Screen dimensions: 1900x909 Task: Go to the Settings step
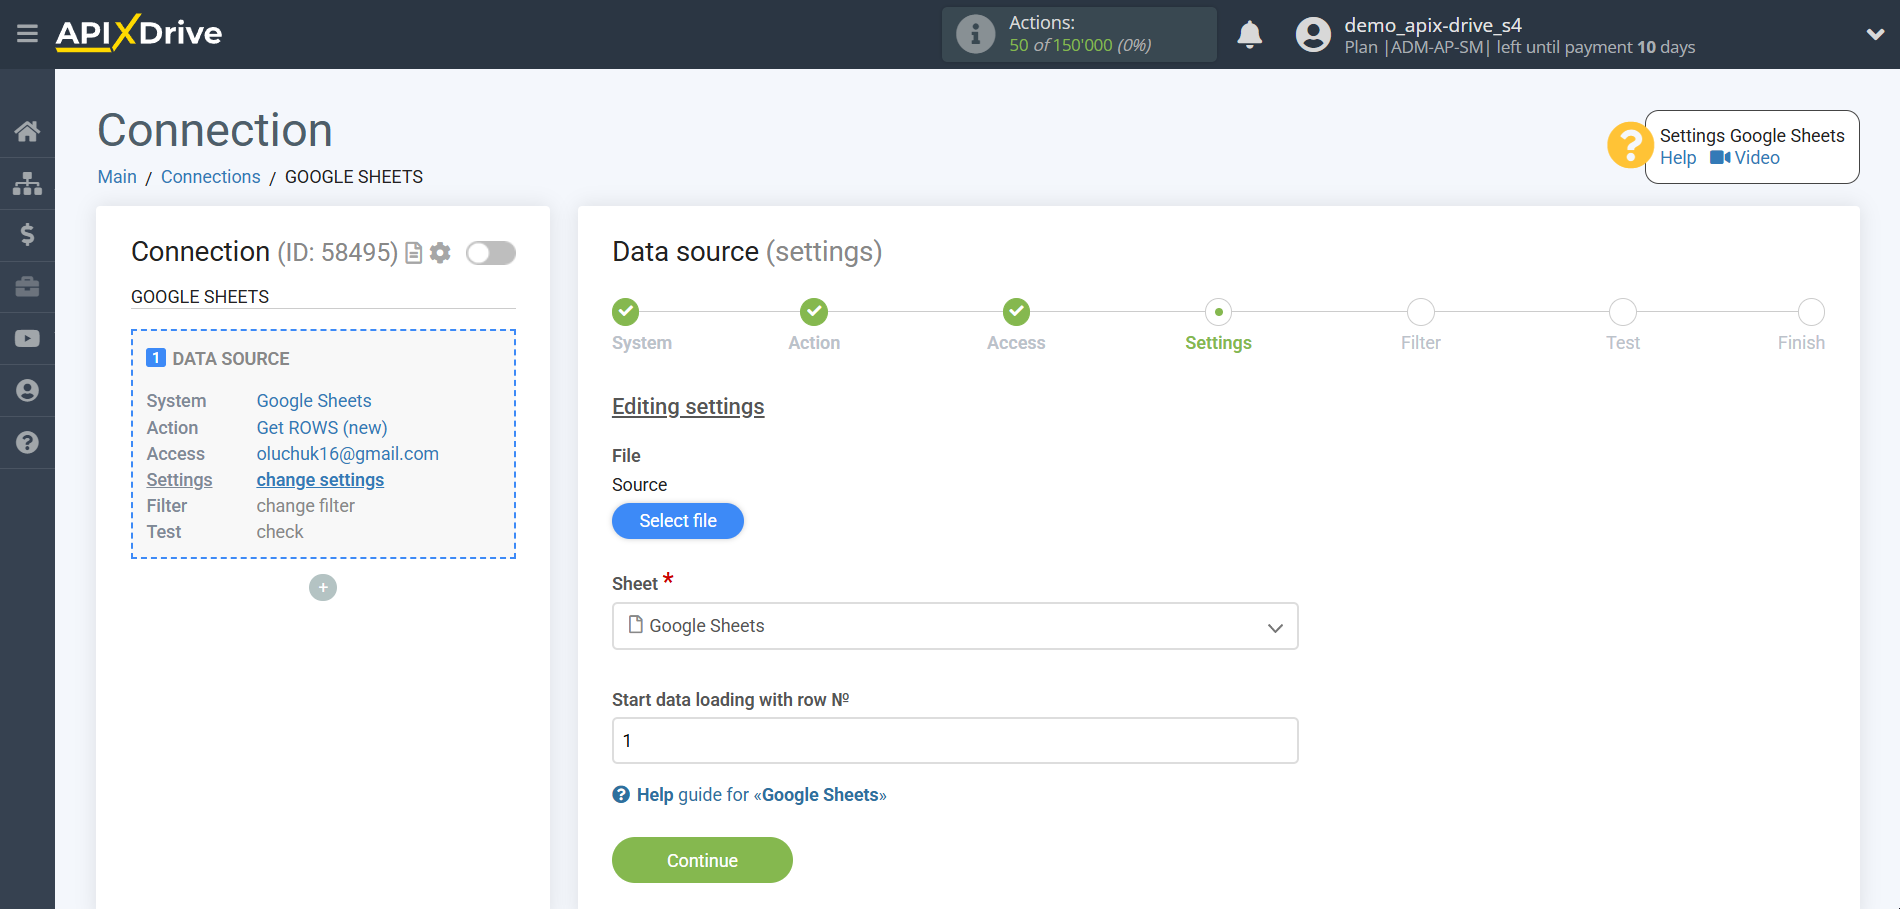tap(1218, 312)
